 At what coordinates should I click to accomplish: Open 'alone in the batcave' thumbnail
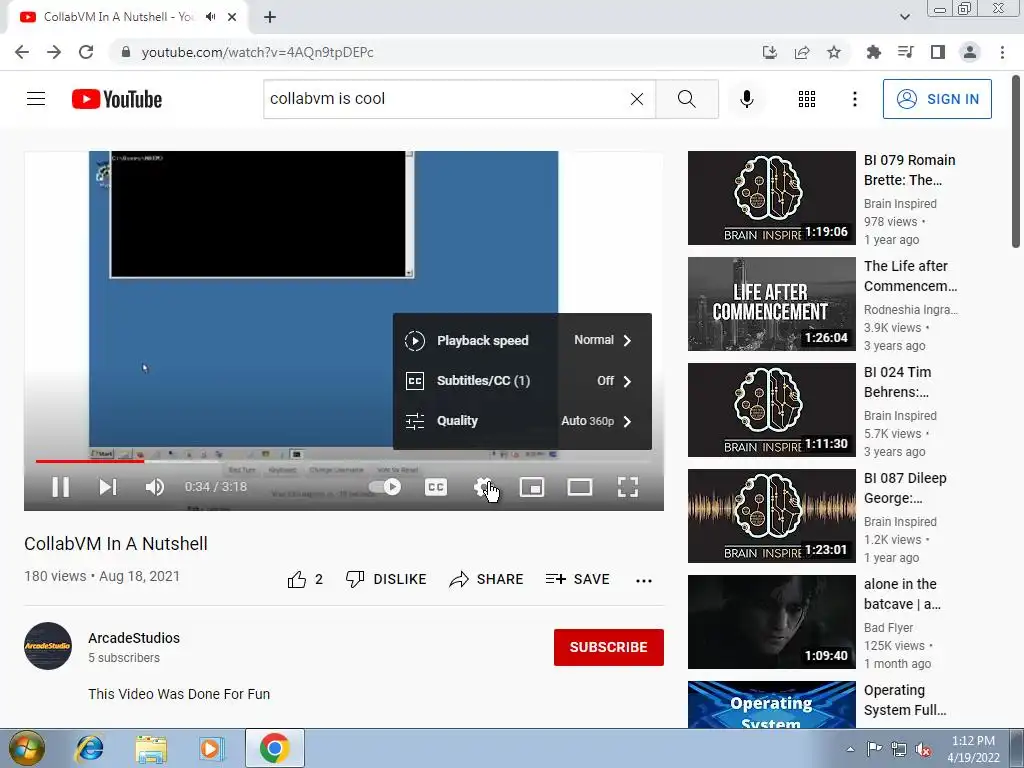771,622
